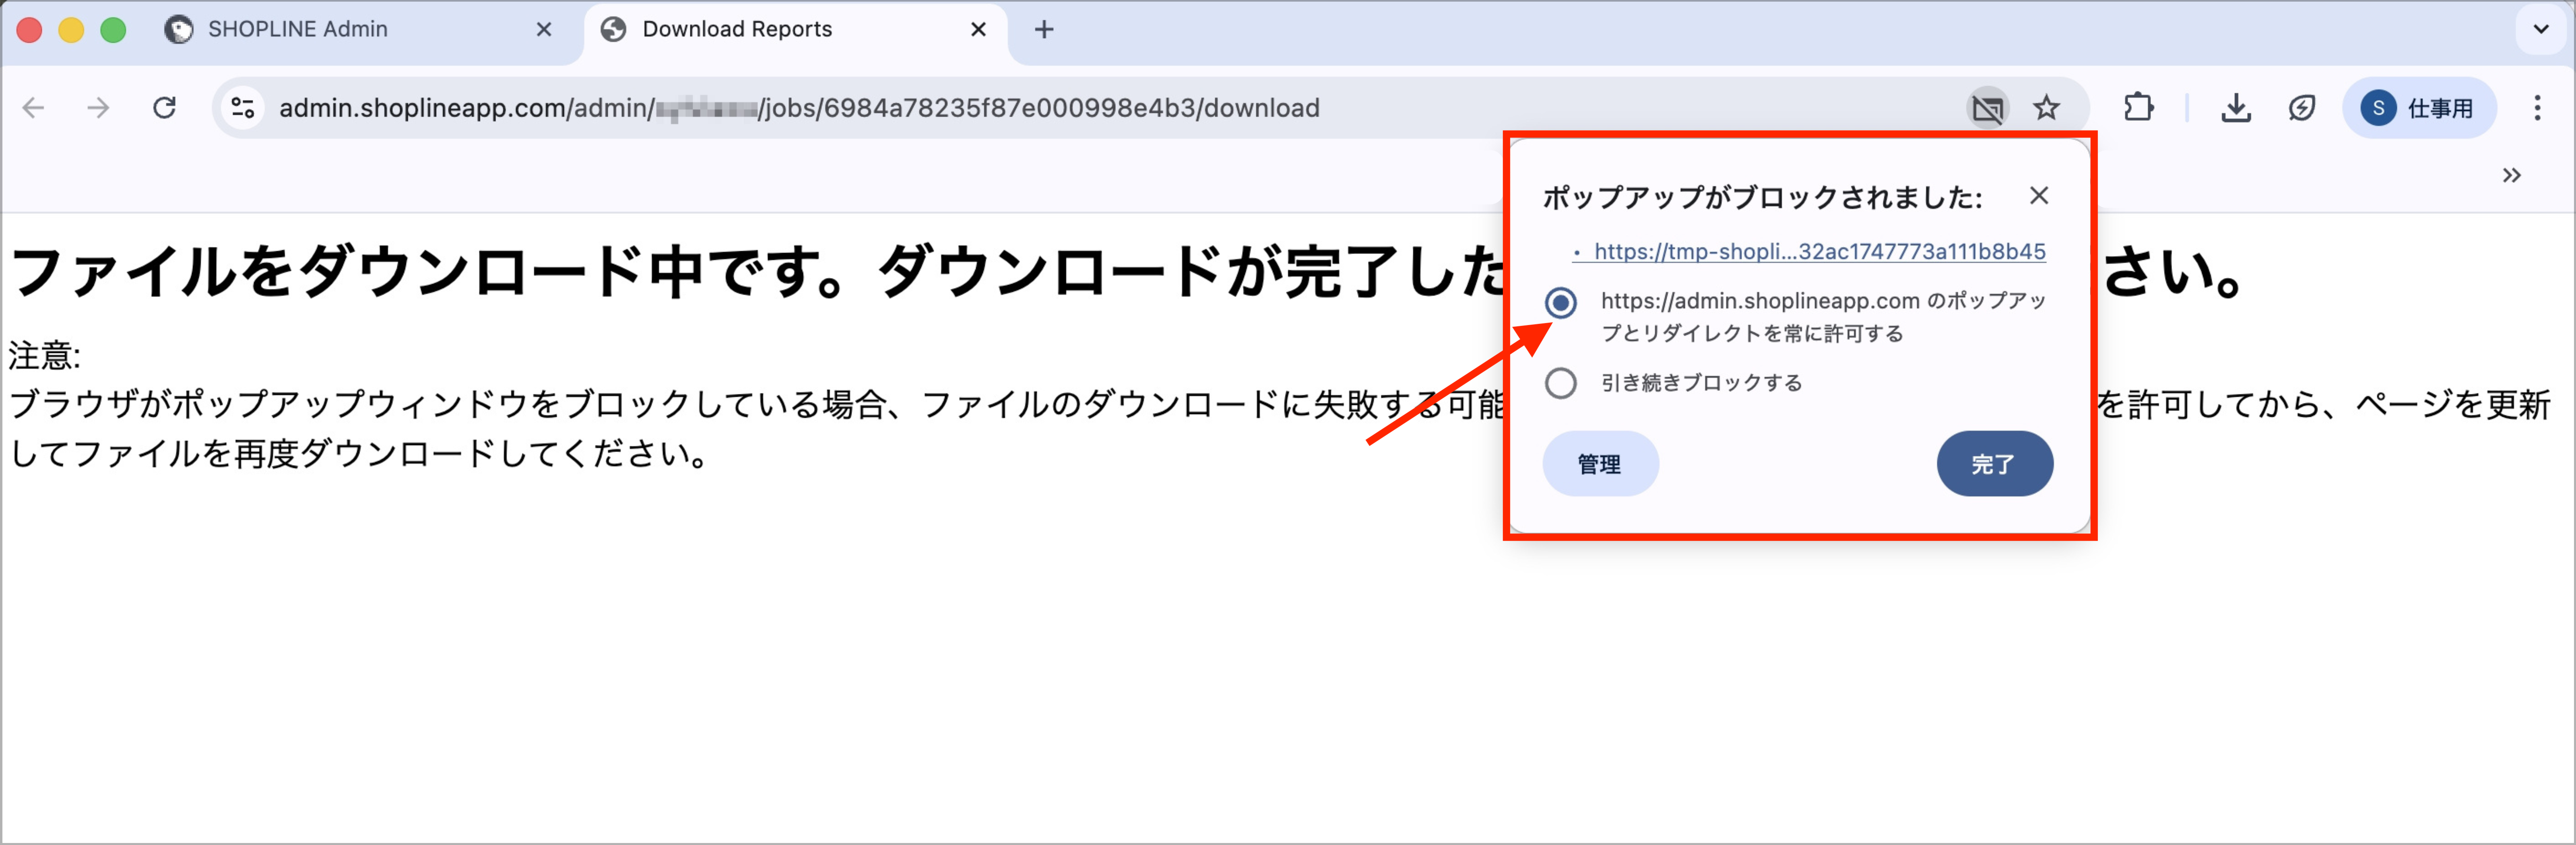Open the Extensions puzzle icon
This screenshot has width=2576, height=845.
click(2138, 108)
